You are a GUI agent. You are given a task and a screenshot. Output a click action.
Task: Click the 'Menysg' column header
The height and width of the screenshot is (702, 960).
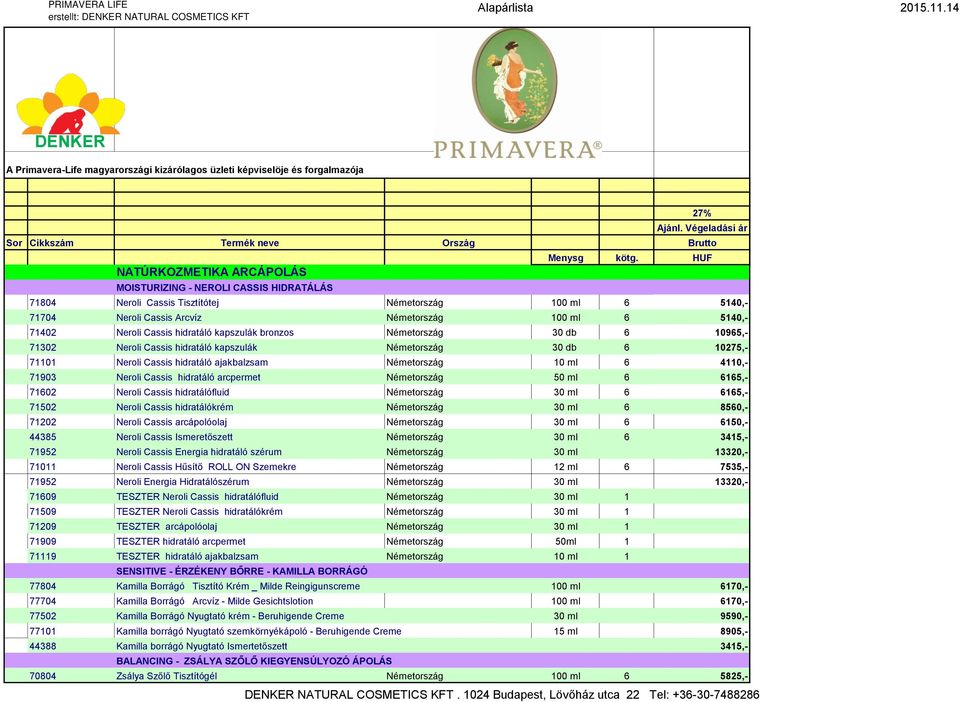pos(566,258)
